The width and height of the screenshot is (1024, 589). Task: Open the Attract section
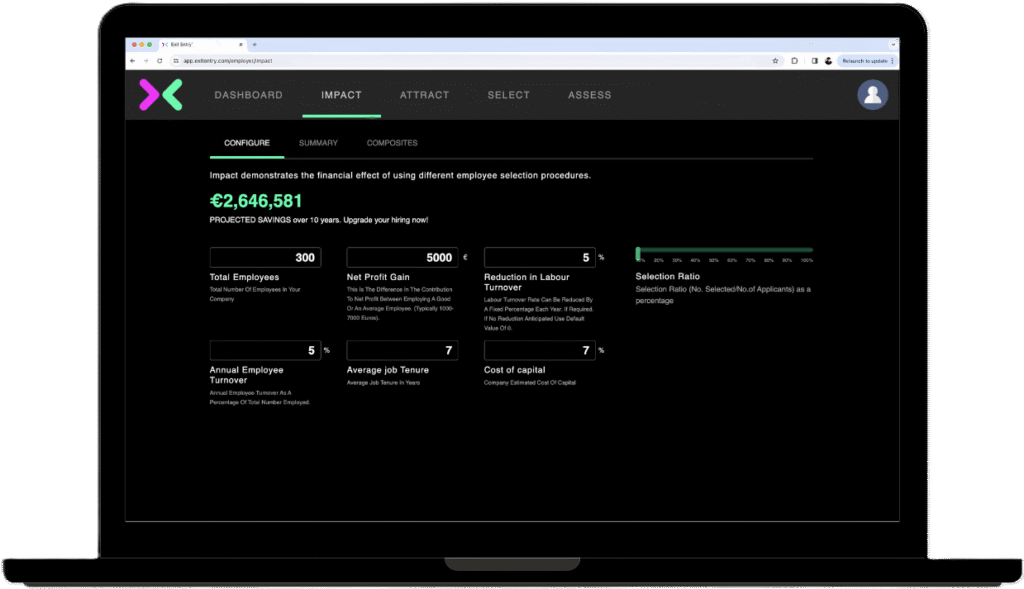tap(424, 95)
